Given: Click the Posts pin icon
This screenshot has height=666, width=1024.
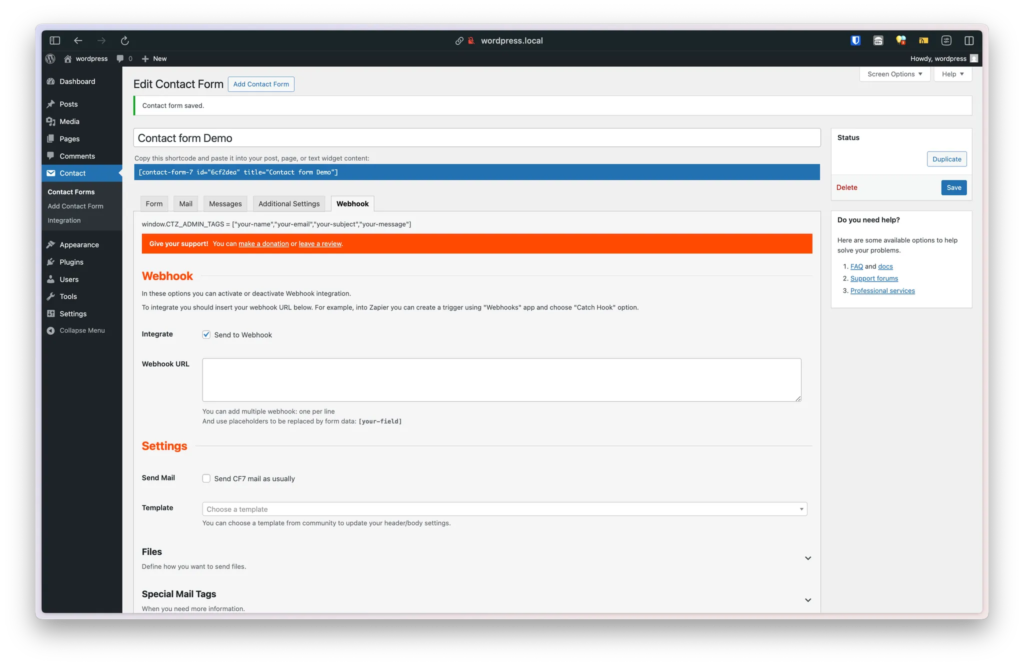Looking at the screenshot, I should (51, 104).
